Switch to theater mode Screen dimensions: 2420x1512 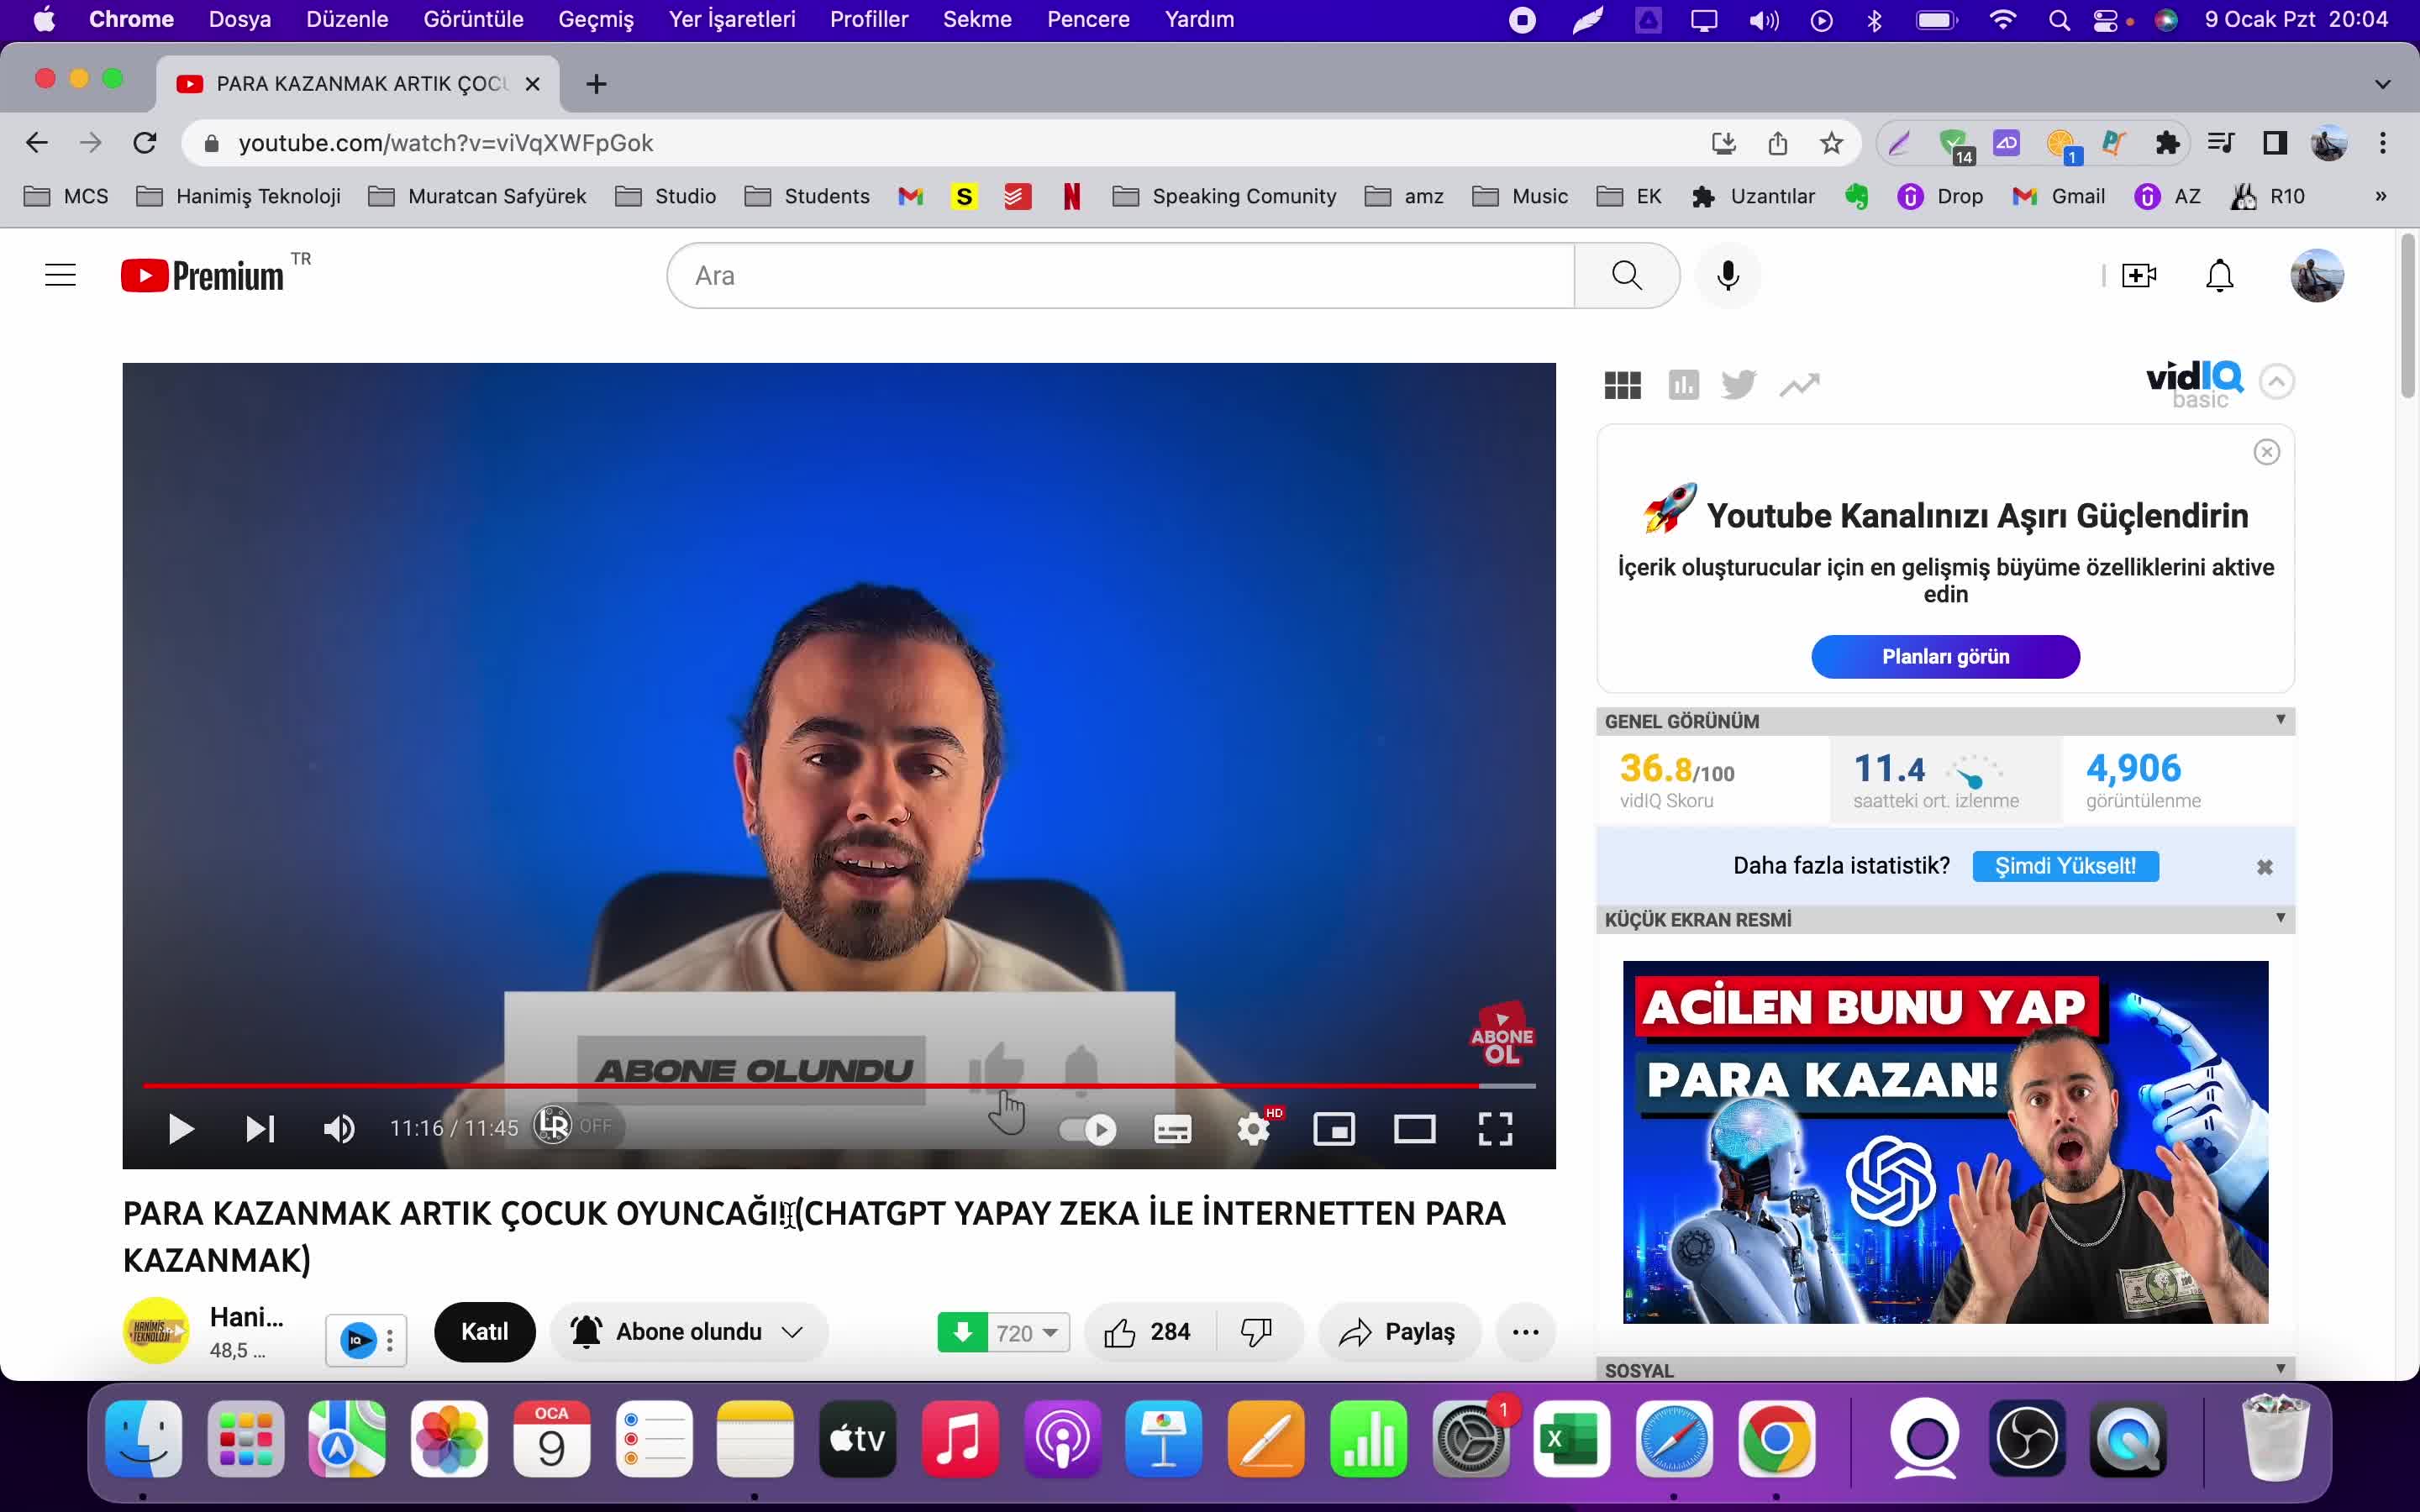(x=1414, y=1130)
